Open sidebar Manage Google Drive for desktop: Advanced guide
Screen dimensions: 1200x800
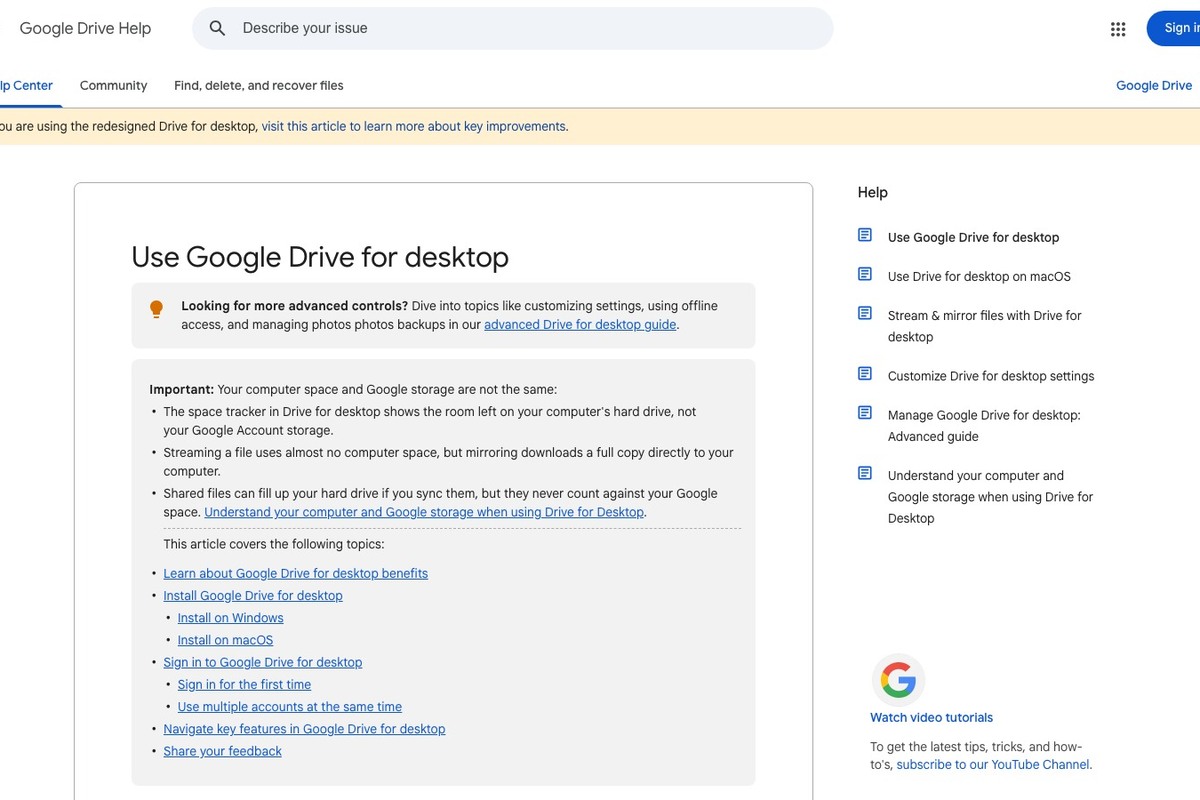pyautogui.click(x=984, y=426)
